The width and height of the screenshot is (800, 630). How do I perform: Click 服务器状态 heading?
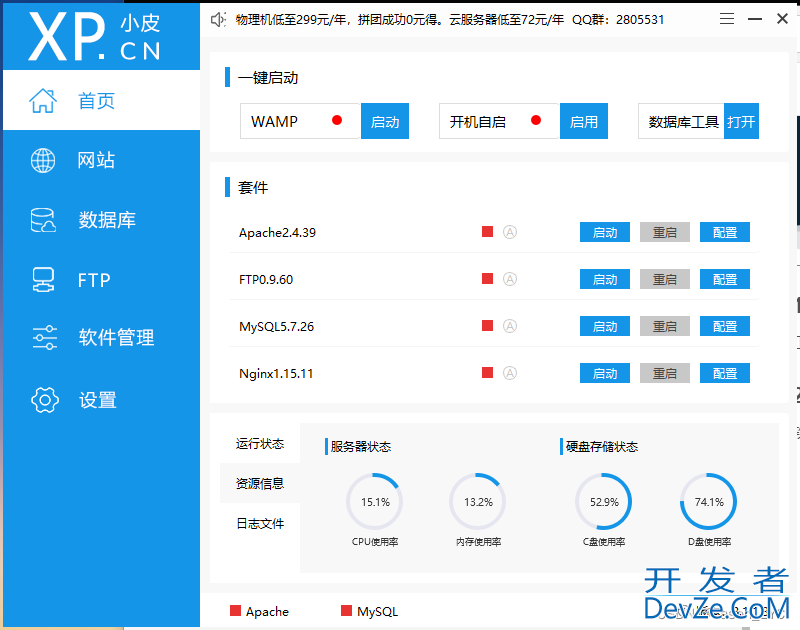click(x=360, y=447)
